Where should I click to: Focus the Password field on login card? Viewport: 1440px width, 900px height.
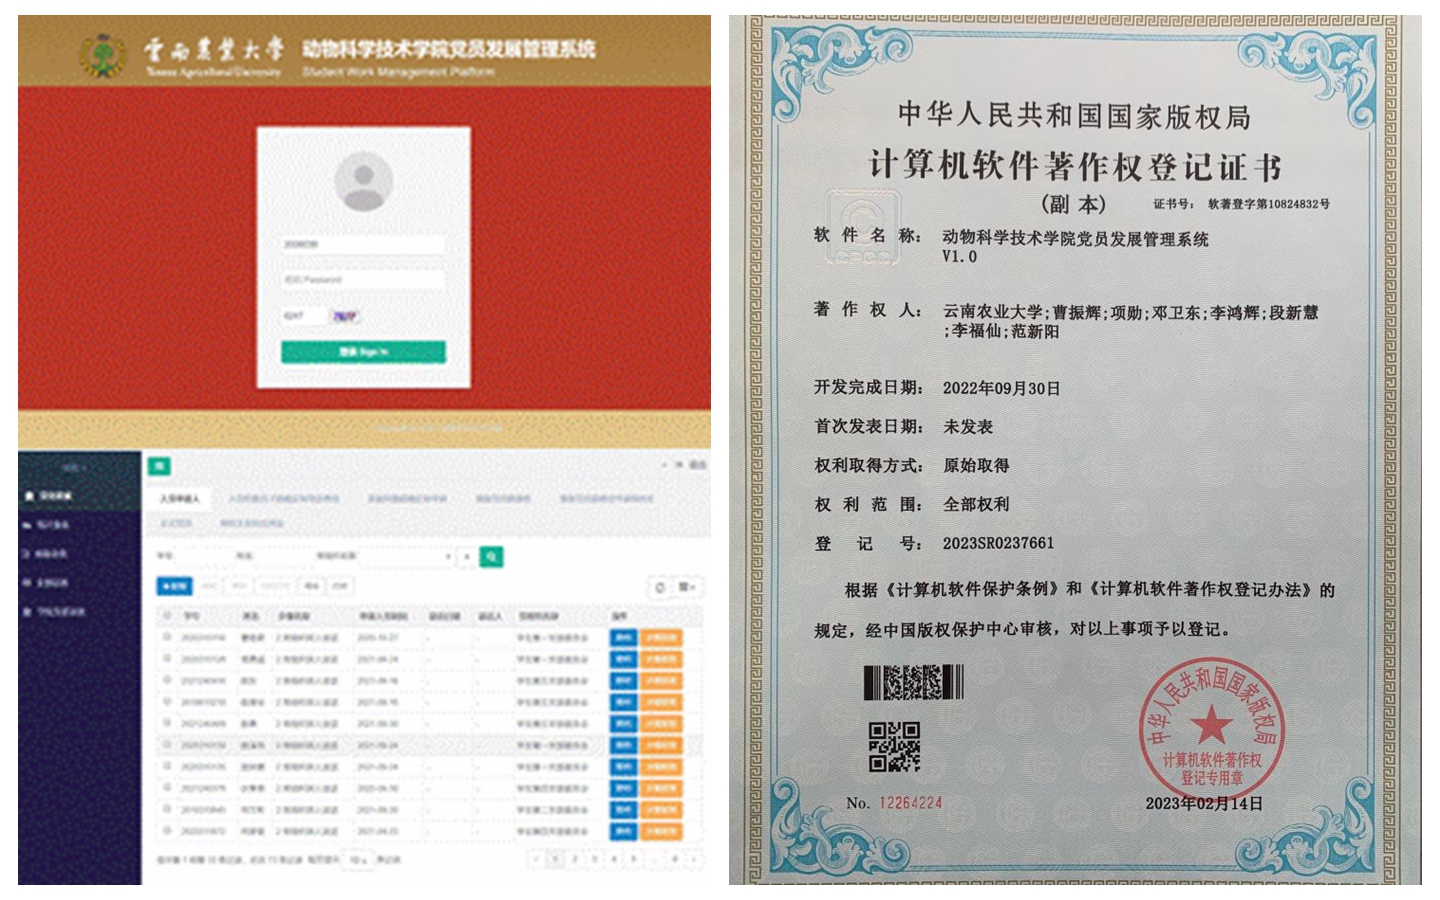(x=363, y=280)
